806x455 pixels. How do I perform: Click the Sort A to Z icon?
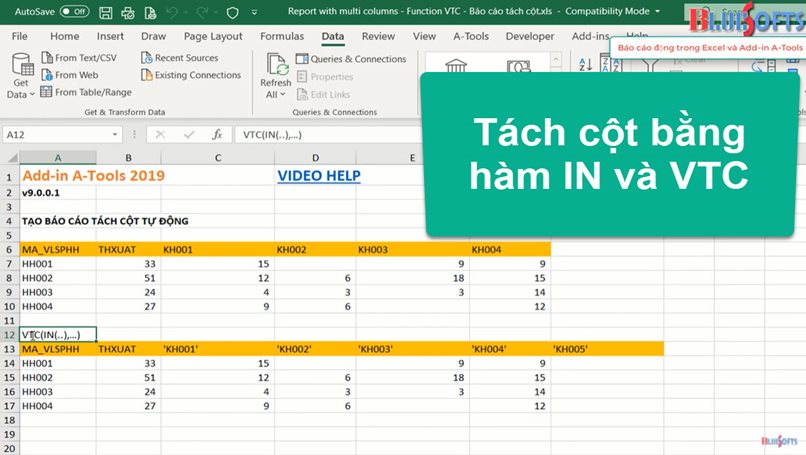[x=585, y=65]
